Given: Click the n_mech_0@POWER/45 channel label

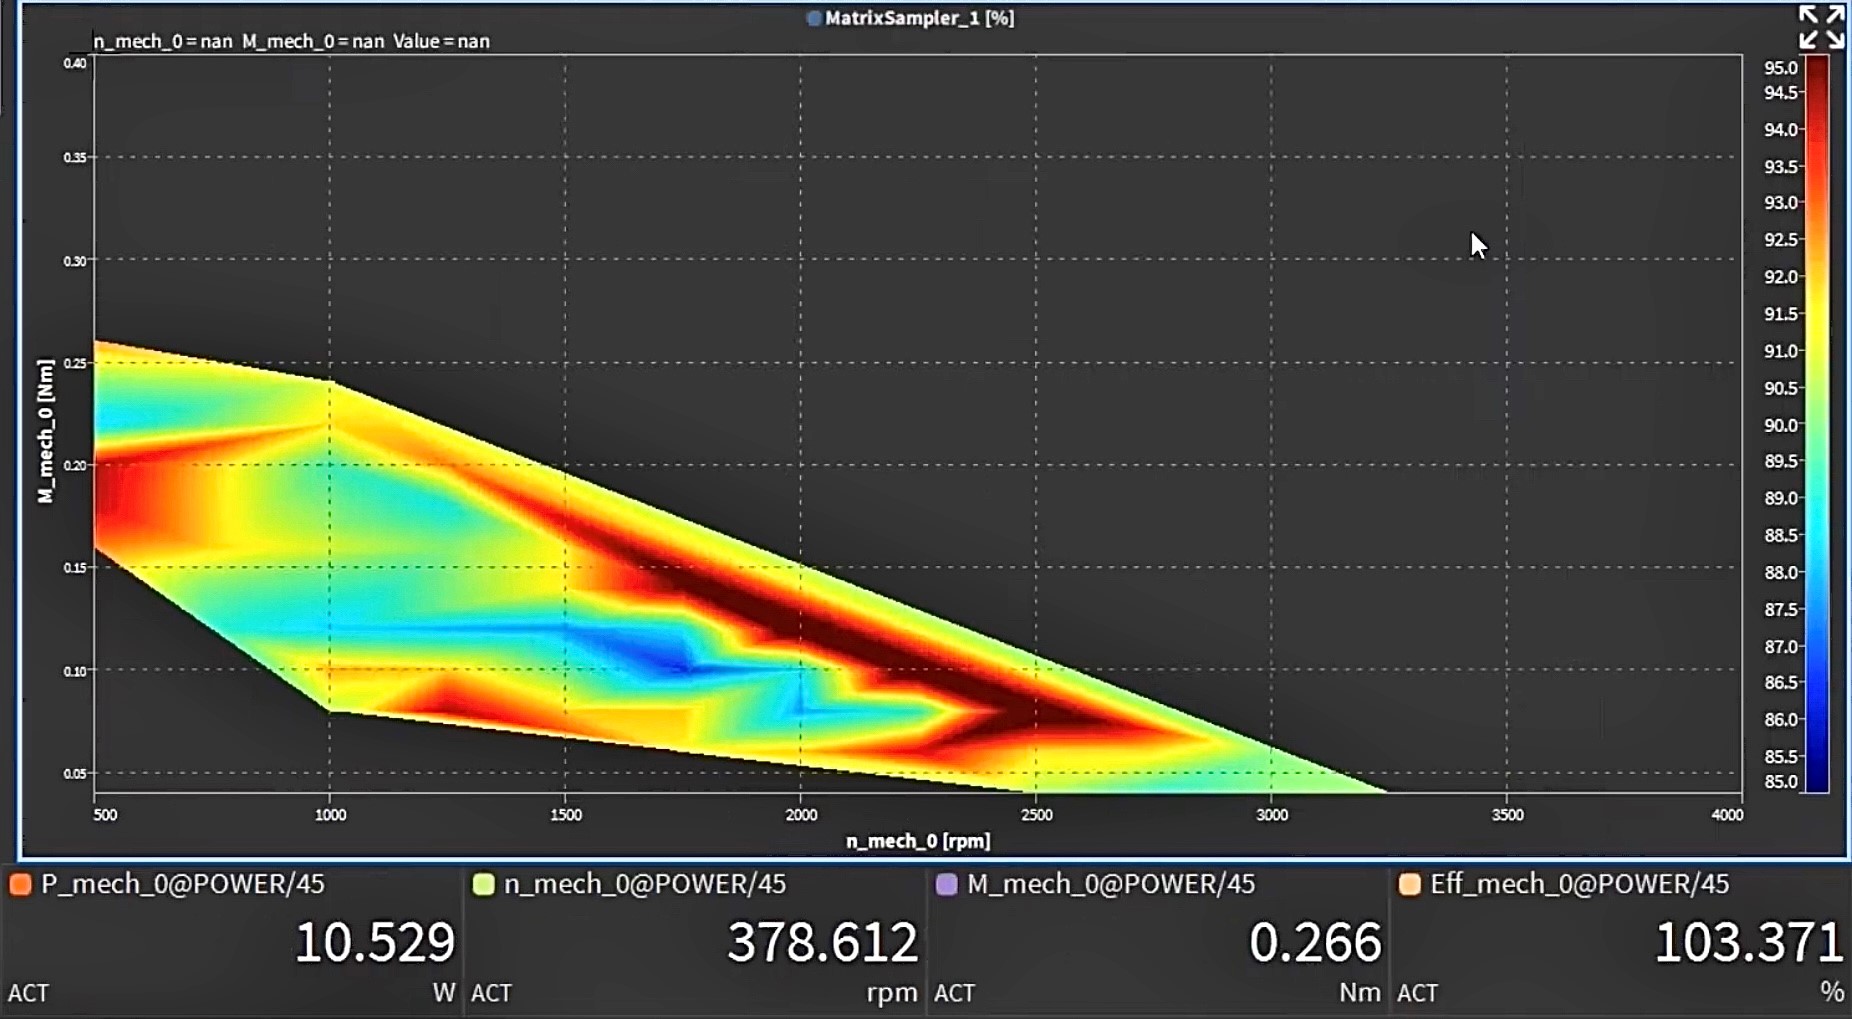Looking at the screenshot, I should [x=645, y=884].
